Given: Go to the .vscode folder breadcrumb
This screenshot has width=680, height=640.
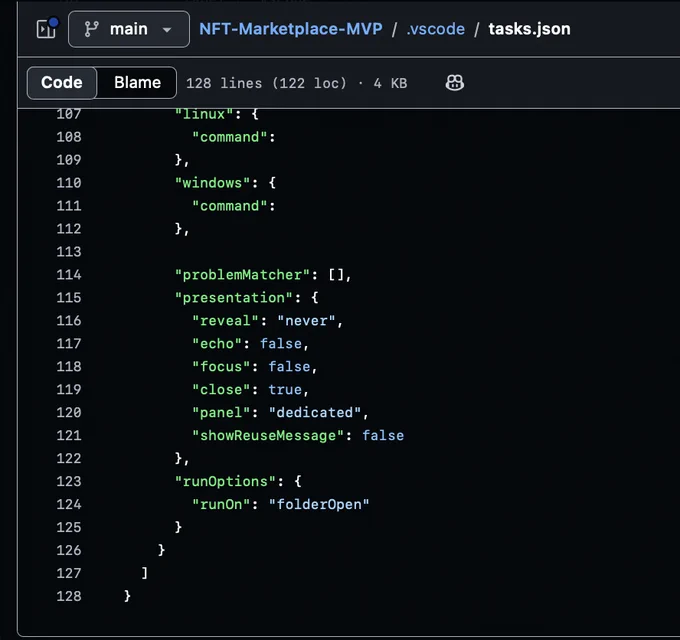Looking at the screenshot, I should pos(435,29).
